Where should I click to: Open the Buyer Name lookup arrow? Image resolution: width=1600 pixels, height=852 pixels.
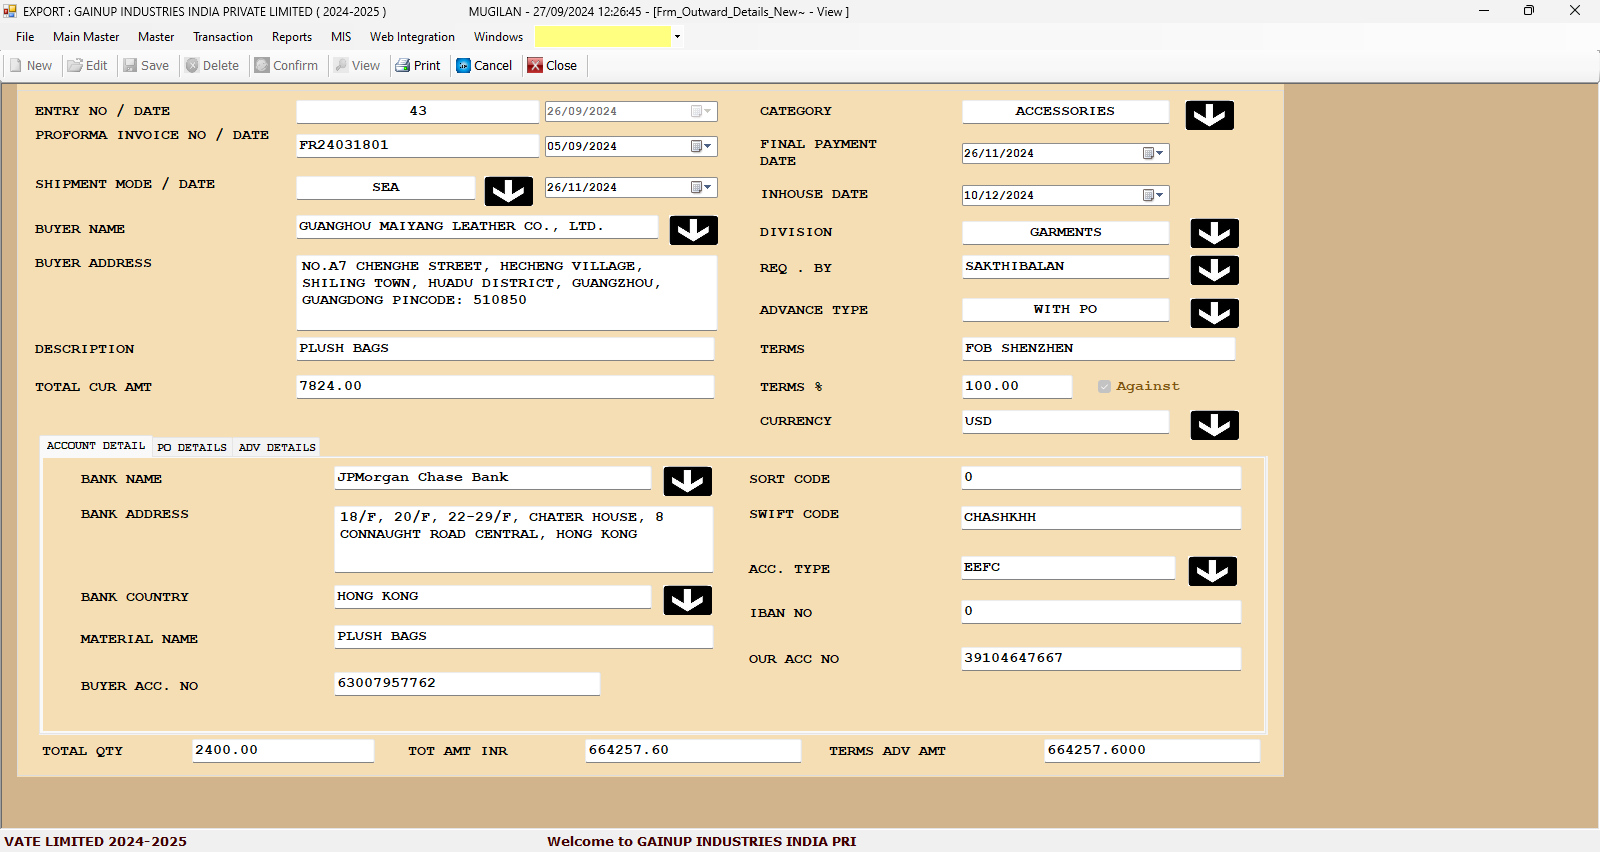point(693,231)
